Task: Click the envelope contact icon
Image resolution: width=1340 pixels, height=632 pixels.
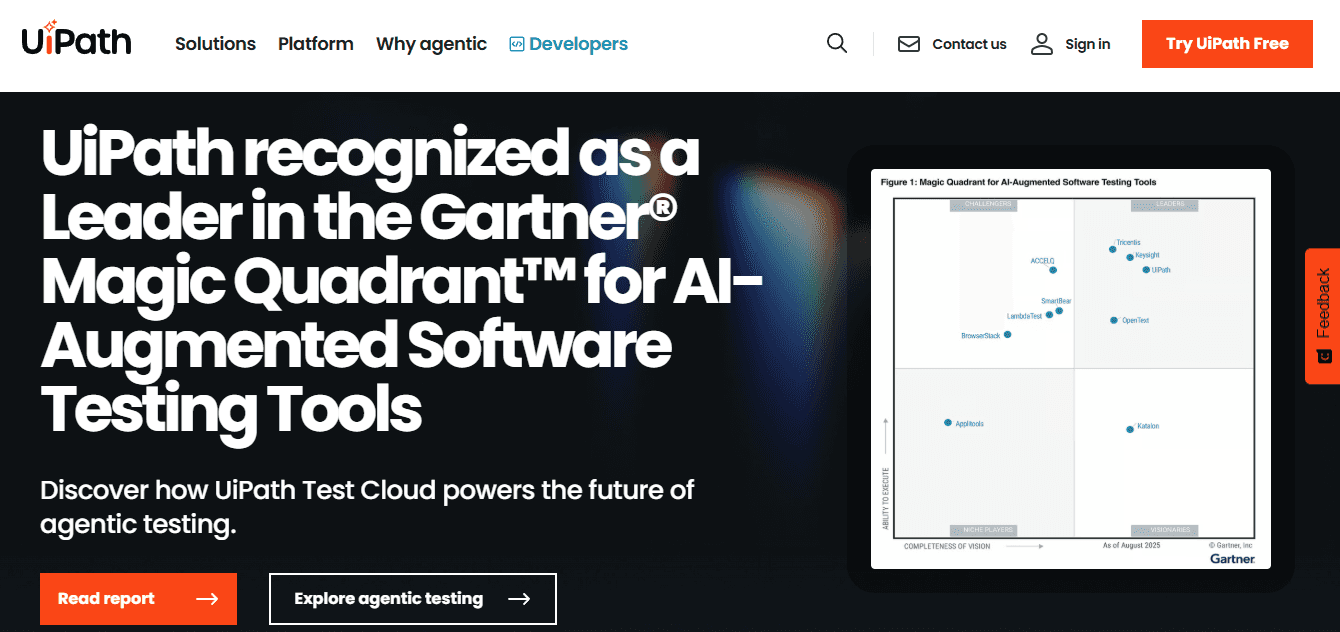Action: [909, 44]
